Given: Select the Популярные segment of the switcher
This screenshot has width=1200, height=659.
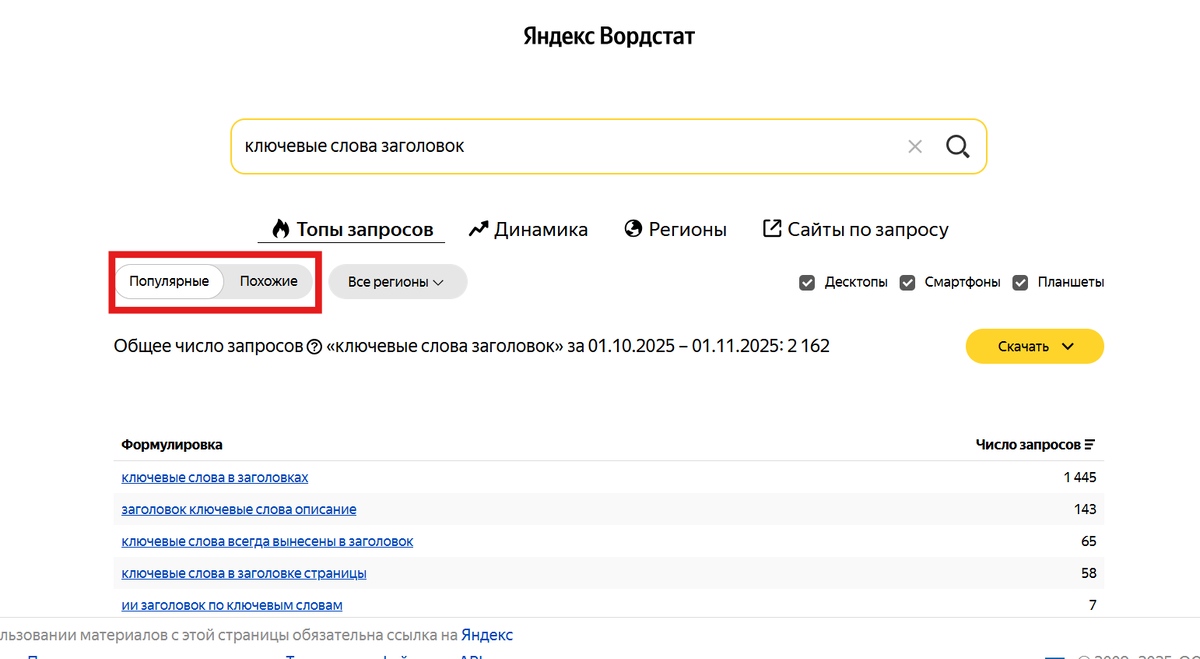Looking at the screenshot, I should 169,281.
